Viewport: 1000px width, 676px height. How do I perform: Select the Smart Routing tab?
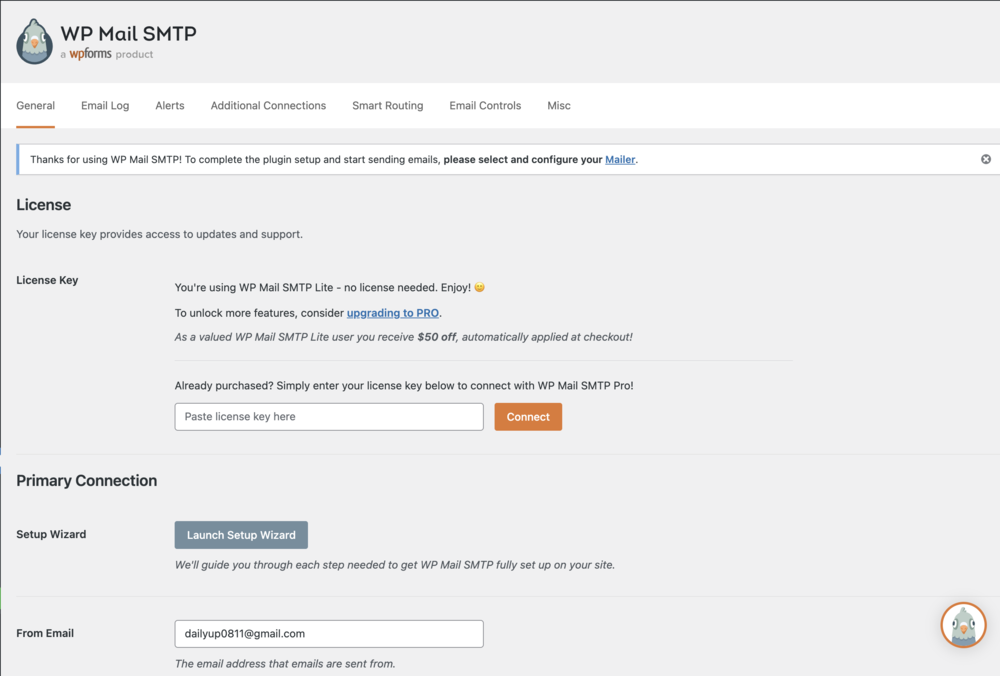388,106
